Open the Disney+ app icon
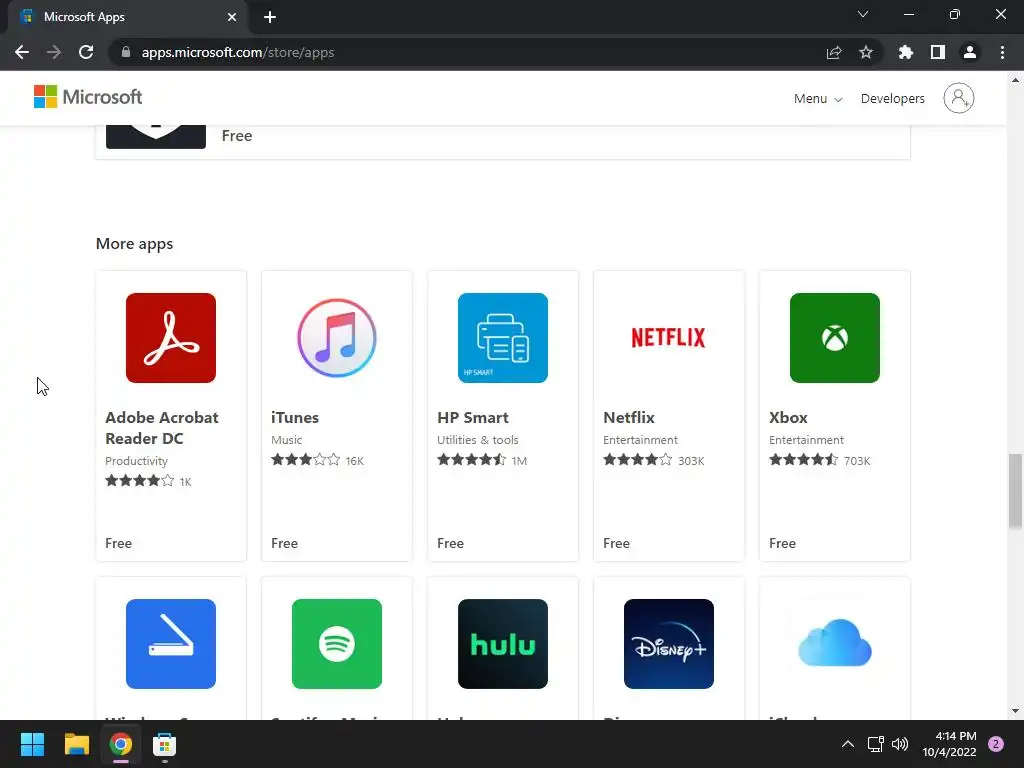The height and width of the screenshot is (768, 1024). click(x=668, y=643)
